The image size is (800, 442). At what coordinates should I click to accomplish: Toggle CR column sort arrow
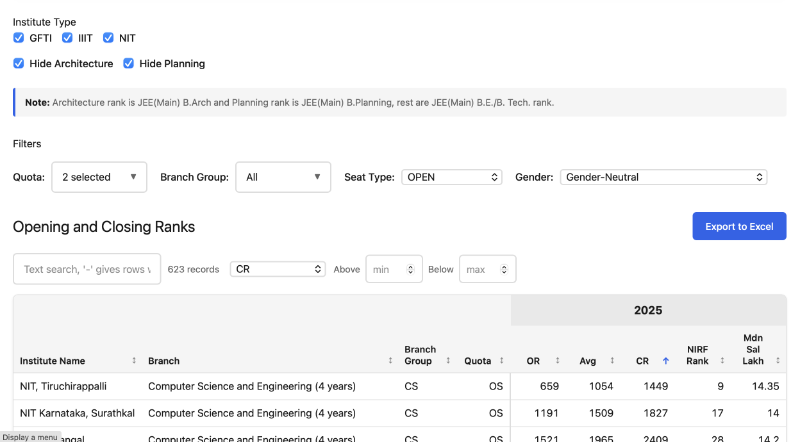665,361
